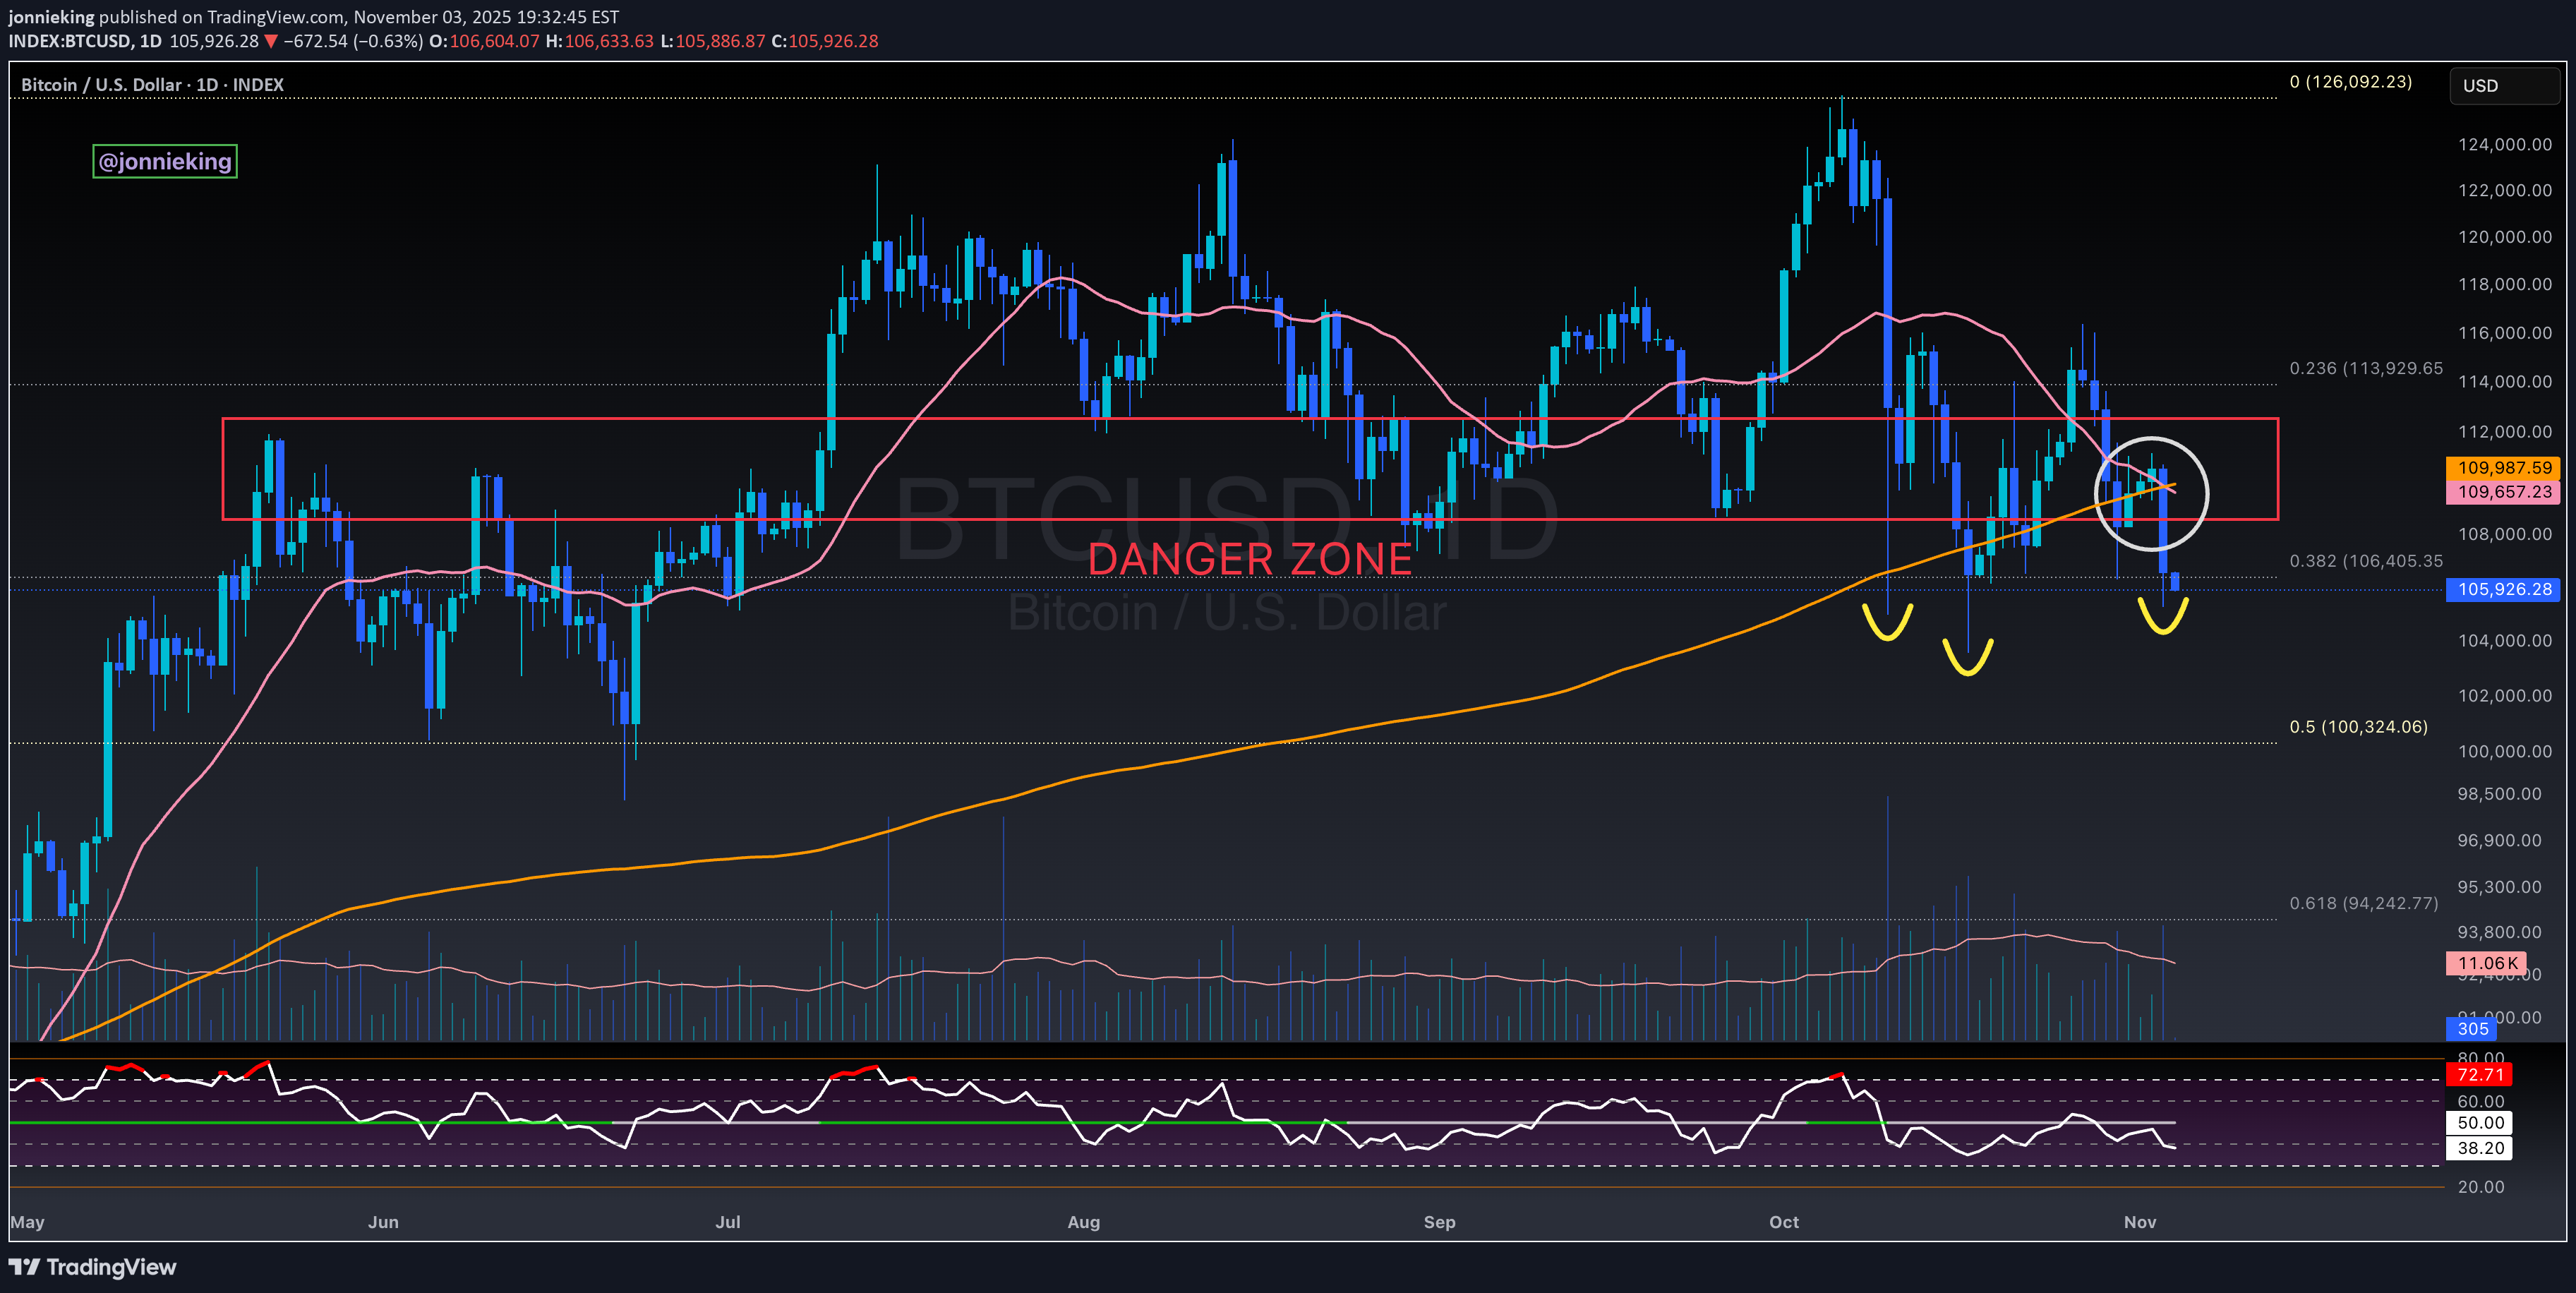
Task: Click the TradingView logo icon
Action: [24, 1267]
